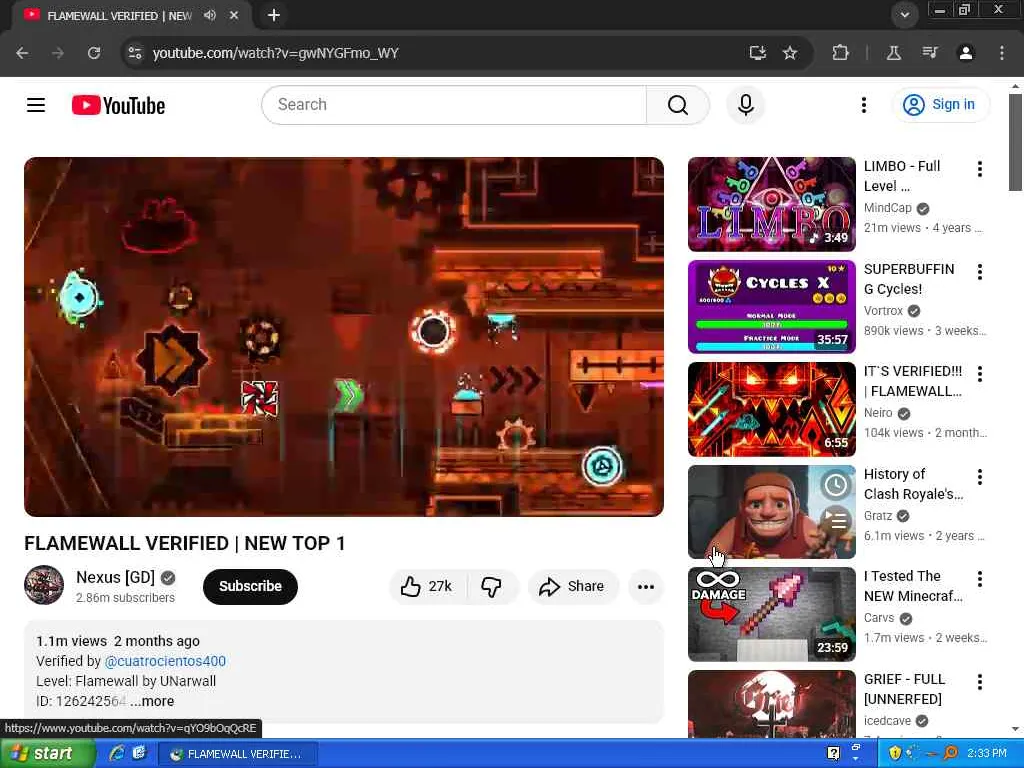The width and height of the screenshot is (1024, 768).
Task: Open Chrome three-dot menu
Action: click(x=1002, y=53)
